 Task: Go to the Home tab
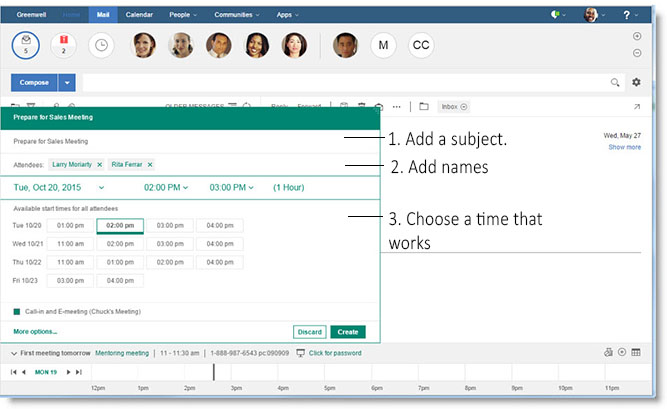71,14
